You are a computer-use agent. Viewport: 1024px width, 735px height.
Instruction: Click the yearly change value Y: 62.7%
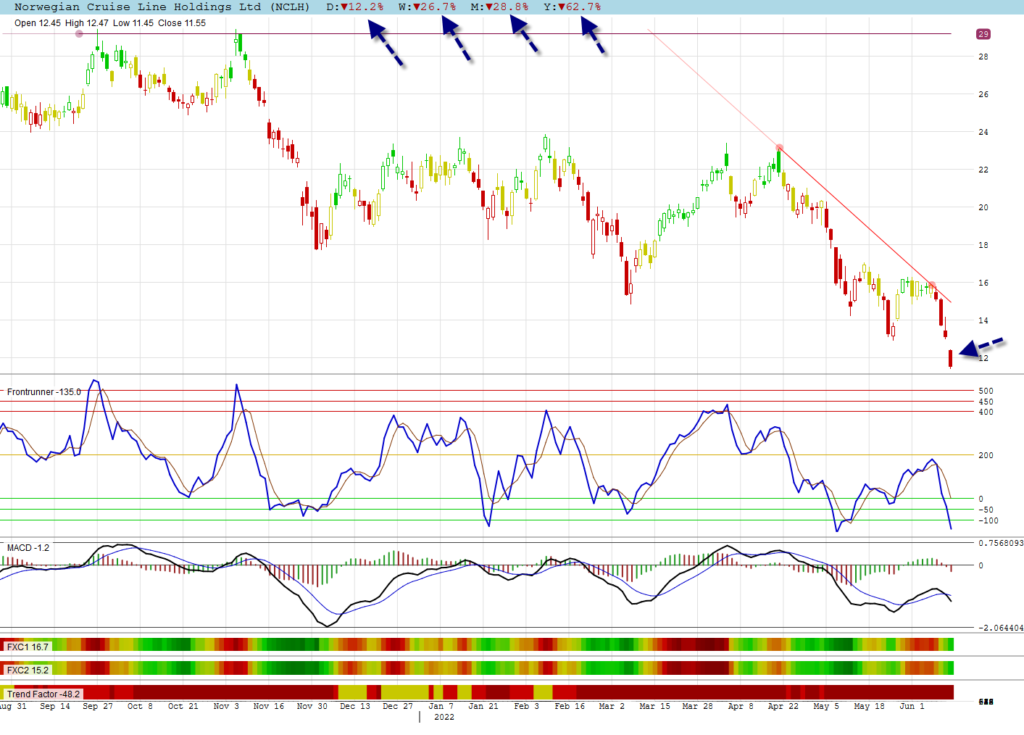tap(572, 7)
